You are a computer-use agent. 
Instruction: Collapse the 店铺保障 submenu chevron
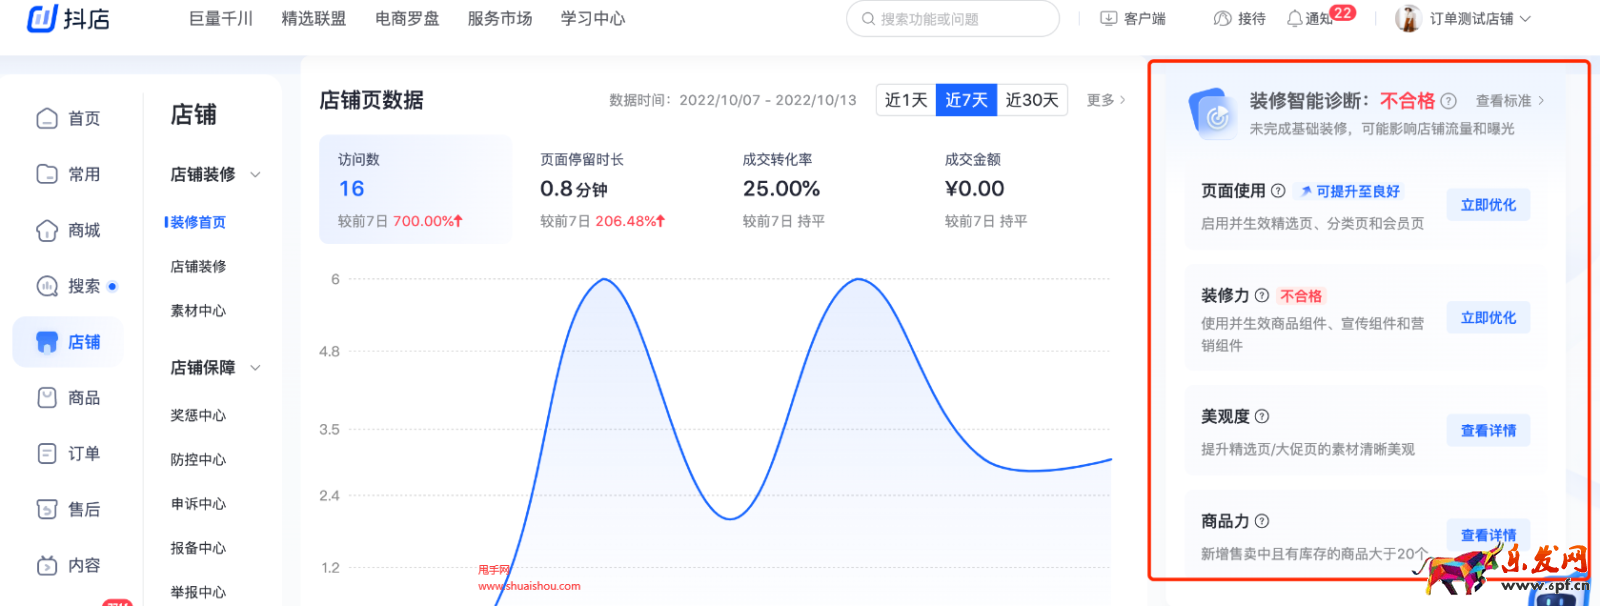pyautogui.click(x=256, y=368)
